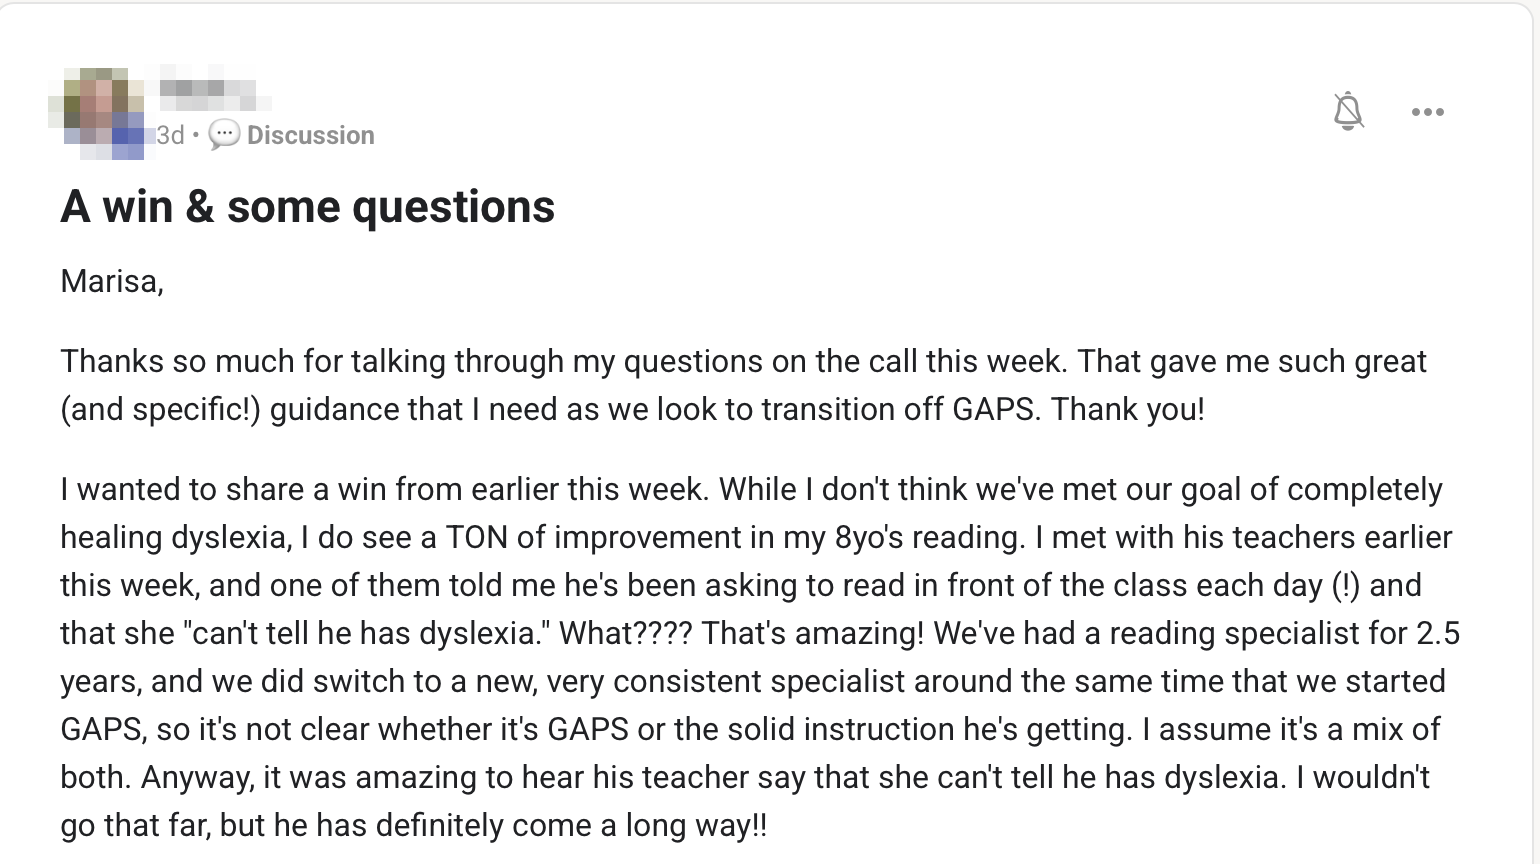The height and width of the screenshot is (864, 1540).
Task: Select the Discussion category label
Action: click(310, 135)
